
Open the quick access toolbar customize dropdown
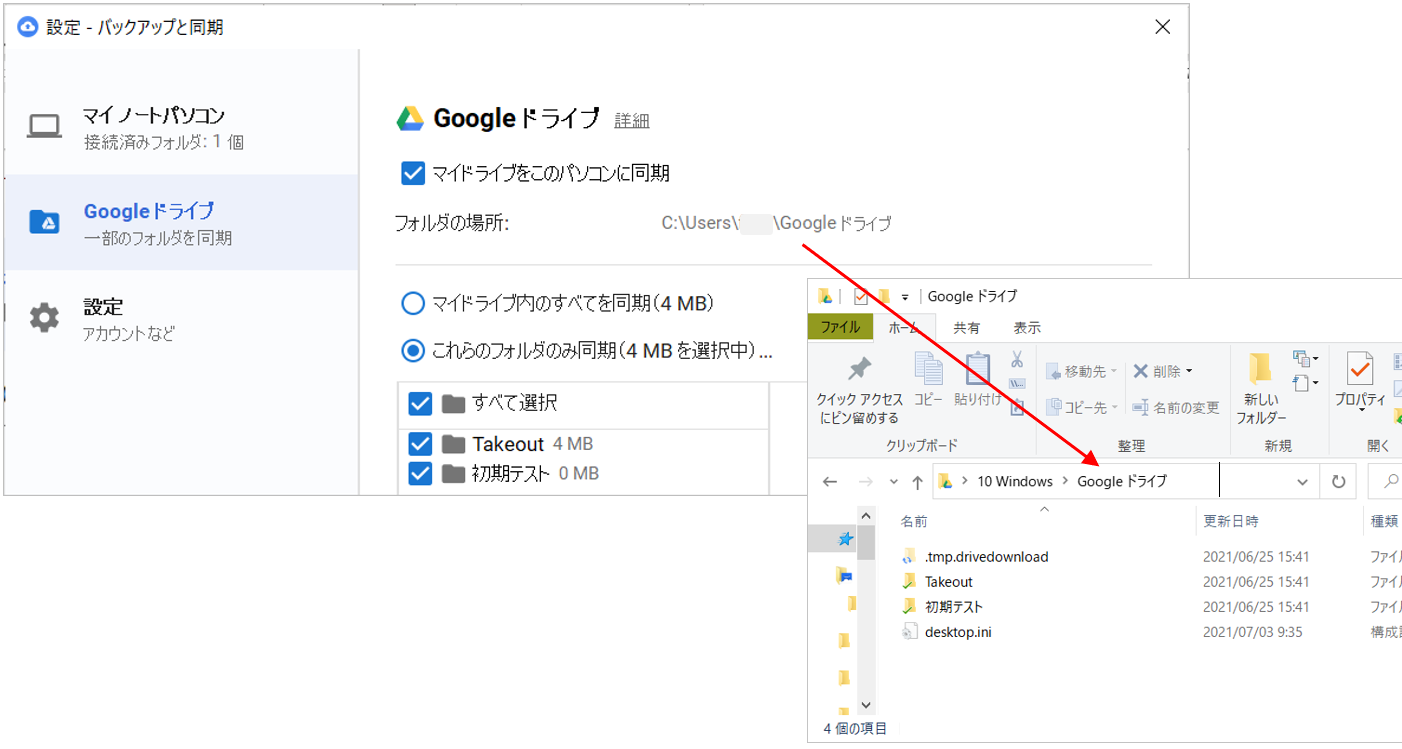(905, 297)
